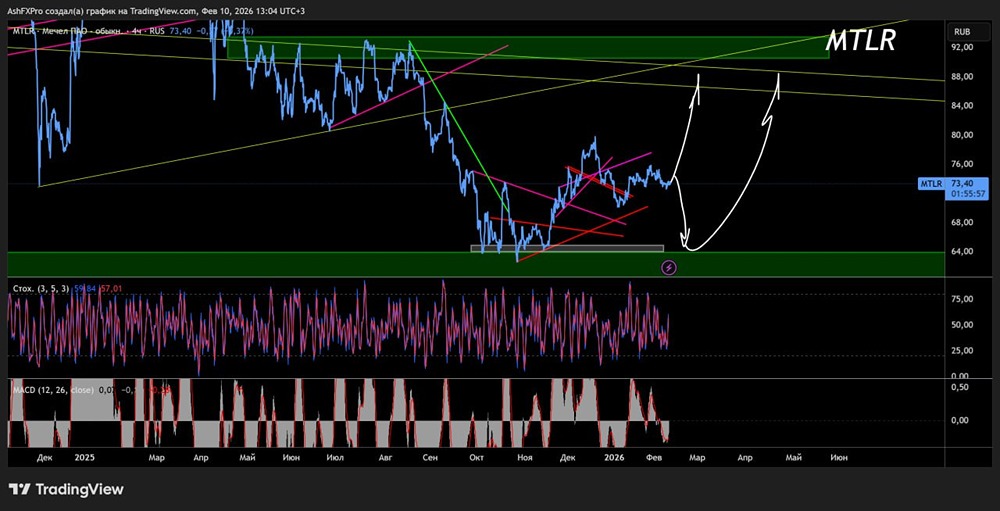Click the 25,00 stochastic axis label
The image size is (1000, 511).
click(x=962, y=351)
